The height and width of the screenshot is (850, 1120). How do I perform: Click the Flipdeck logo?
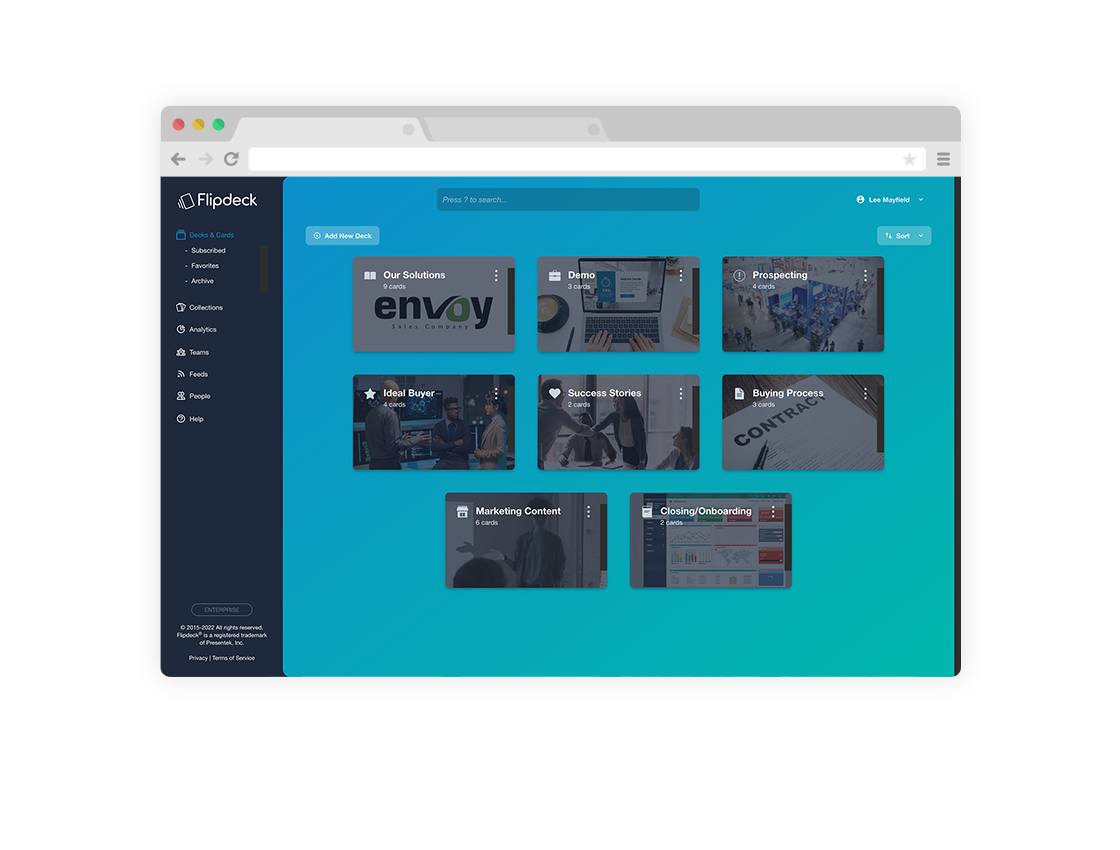[x=217, y=201]
